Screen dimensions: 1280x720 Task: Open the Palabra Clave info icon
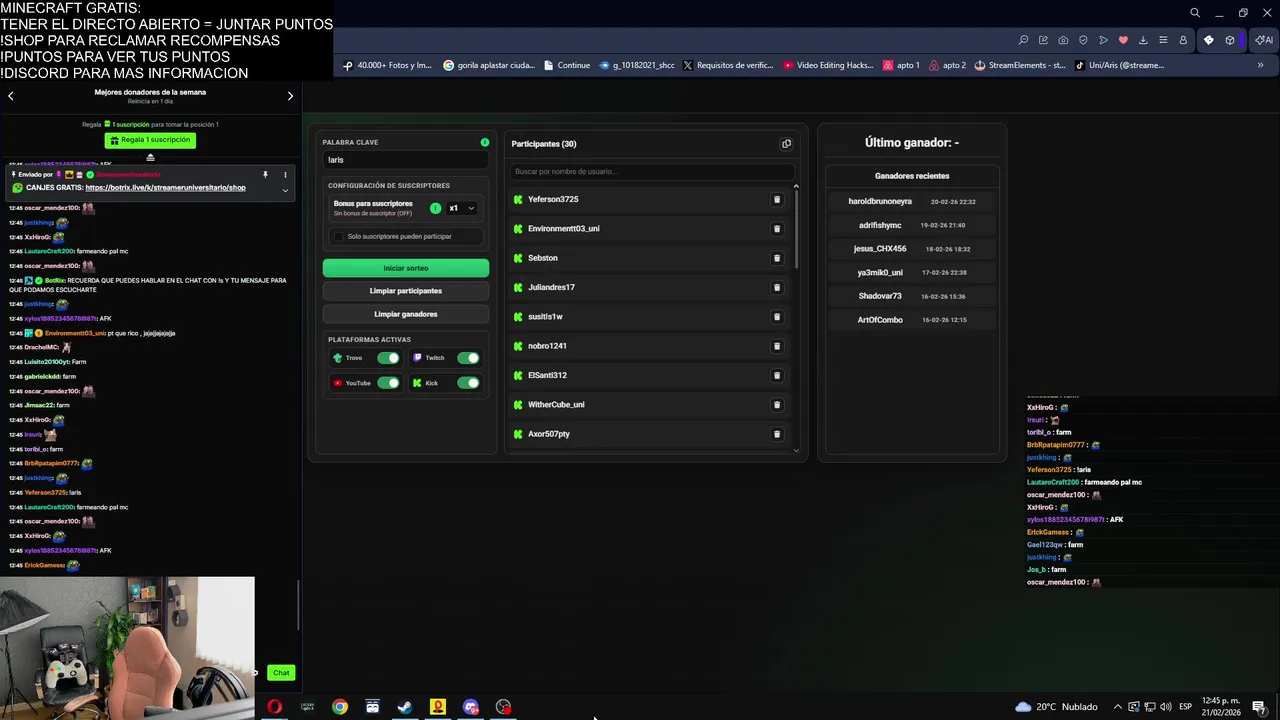point(485,142)
